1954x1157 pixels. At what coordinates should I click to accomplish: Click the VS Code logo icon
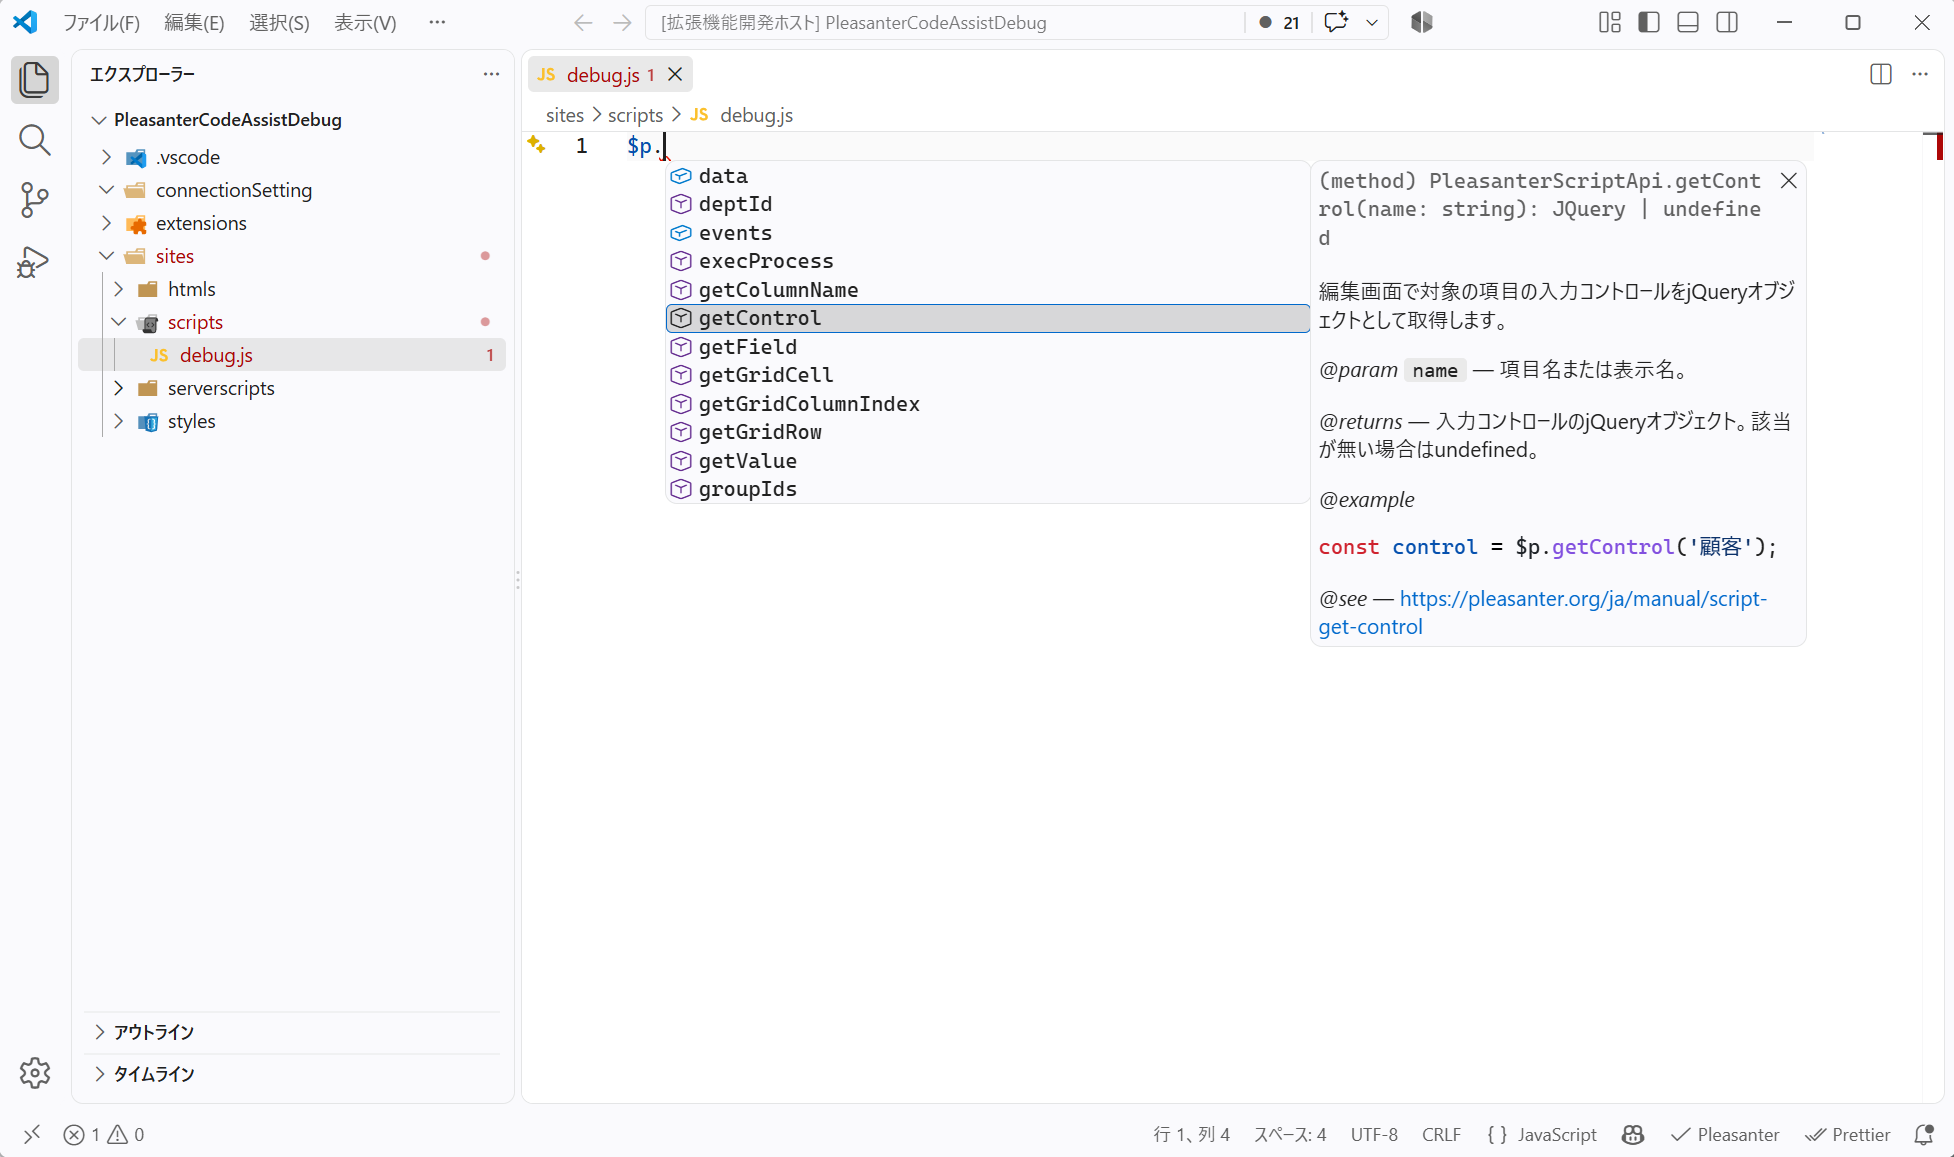(25, 22)
